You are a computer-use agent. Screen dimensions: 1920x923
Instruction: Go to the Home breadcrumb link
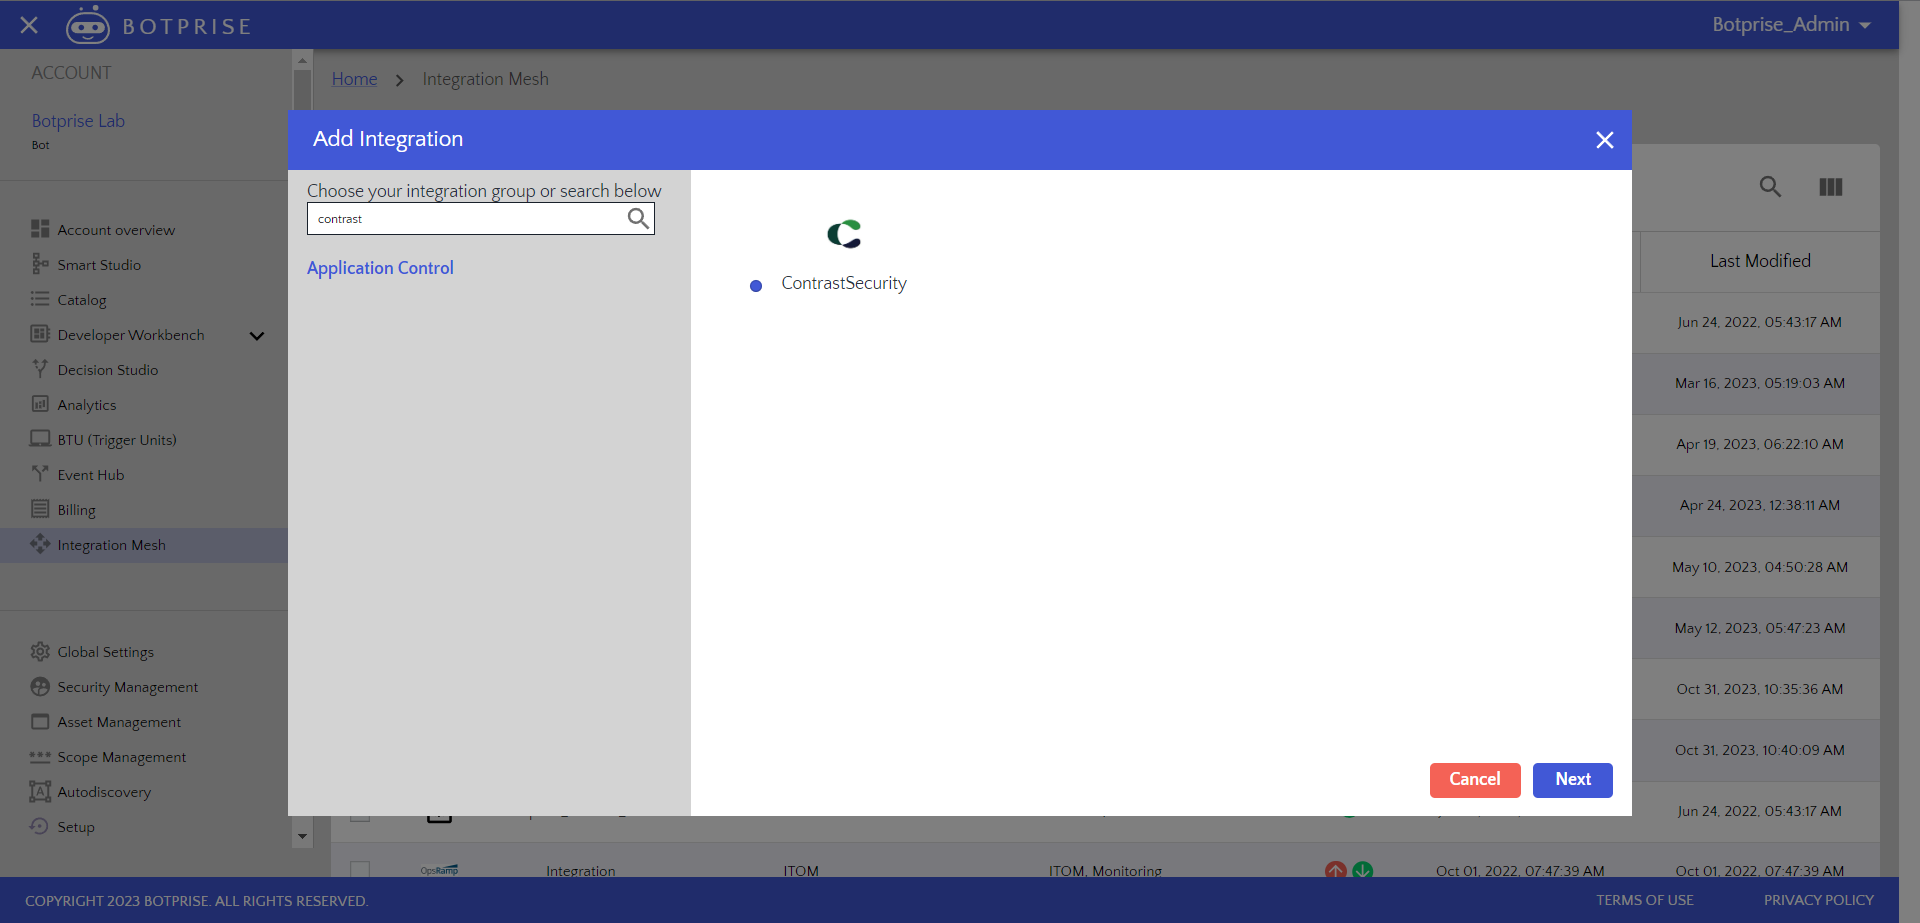tap(355, 79)
